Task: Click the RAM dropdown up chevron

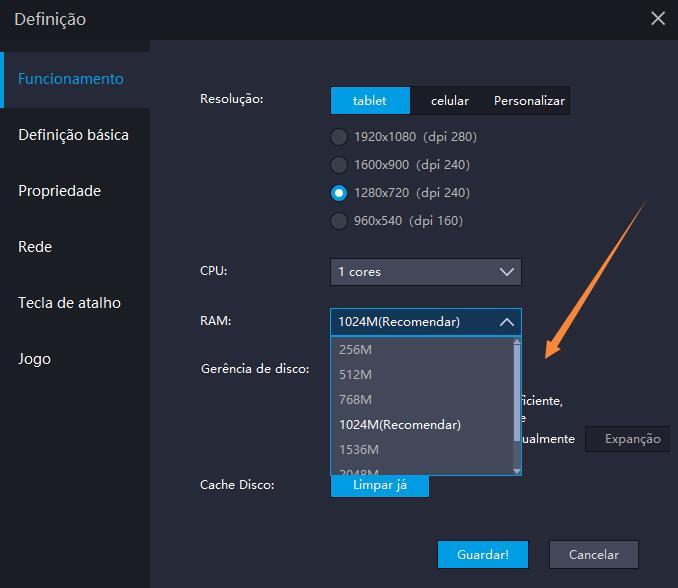Action: coord(506,322)
